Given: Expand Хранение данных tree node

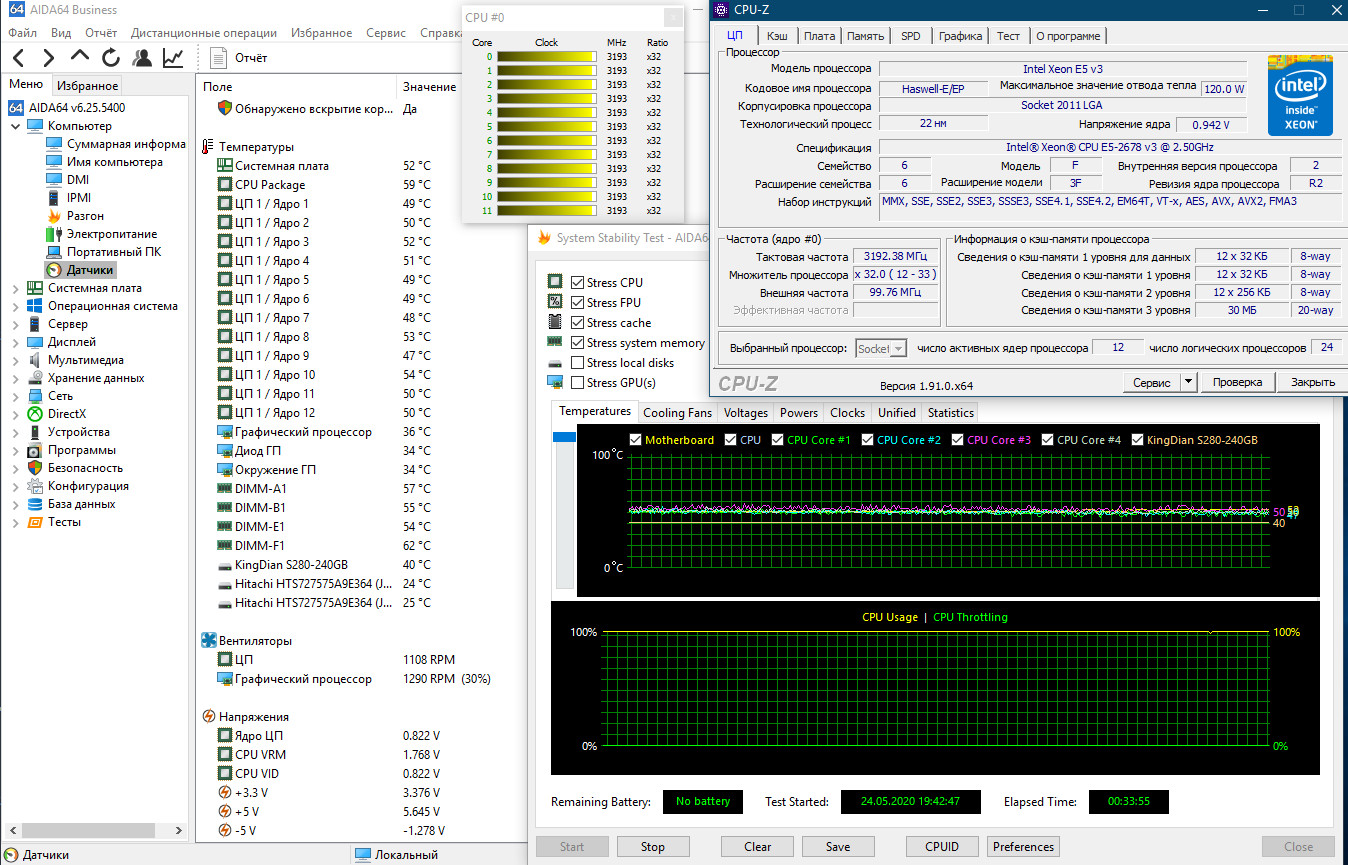Looking at the screenshot, I should (16, 378).
